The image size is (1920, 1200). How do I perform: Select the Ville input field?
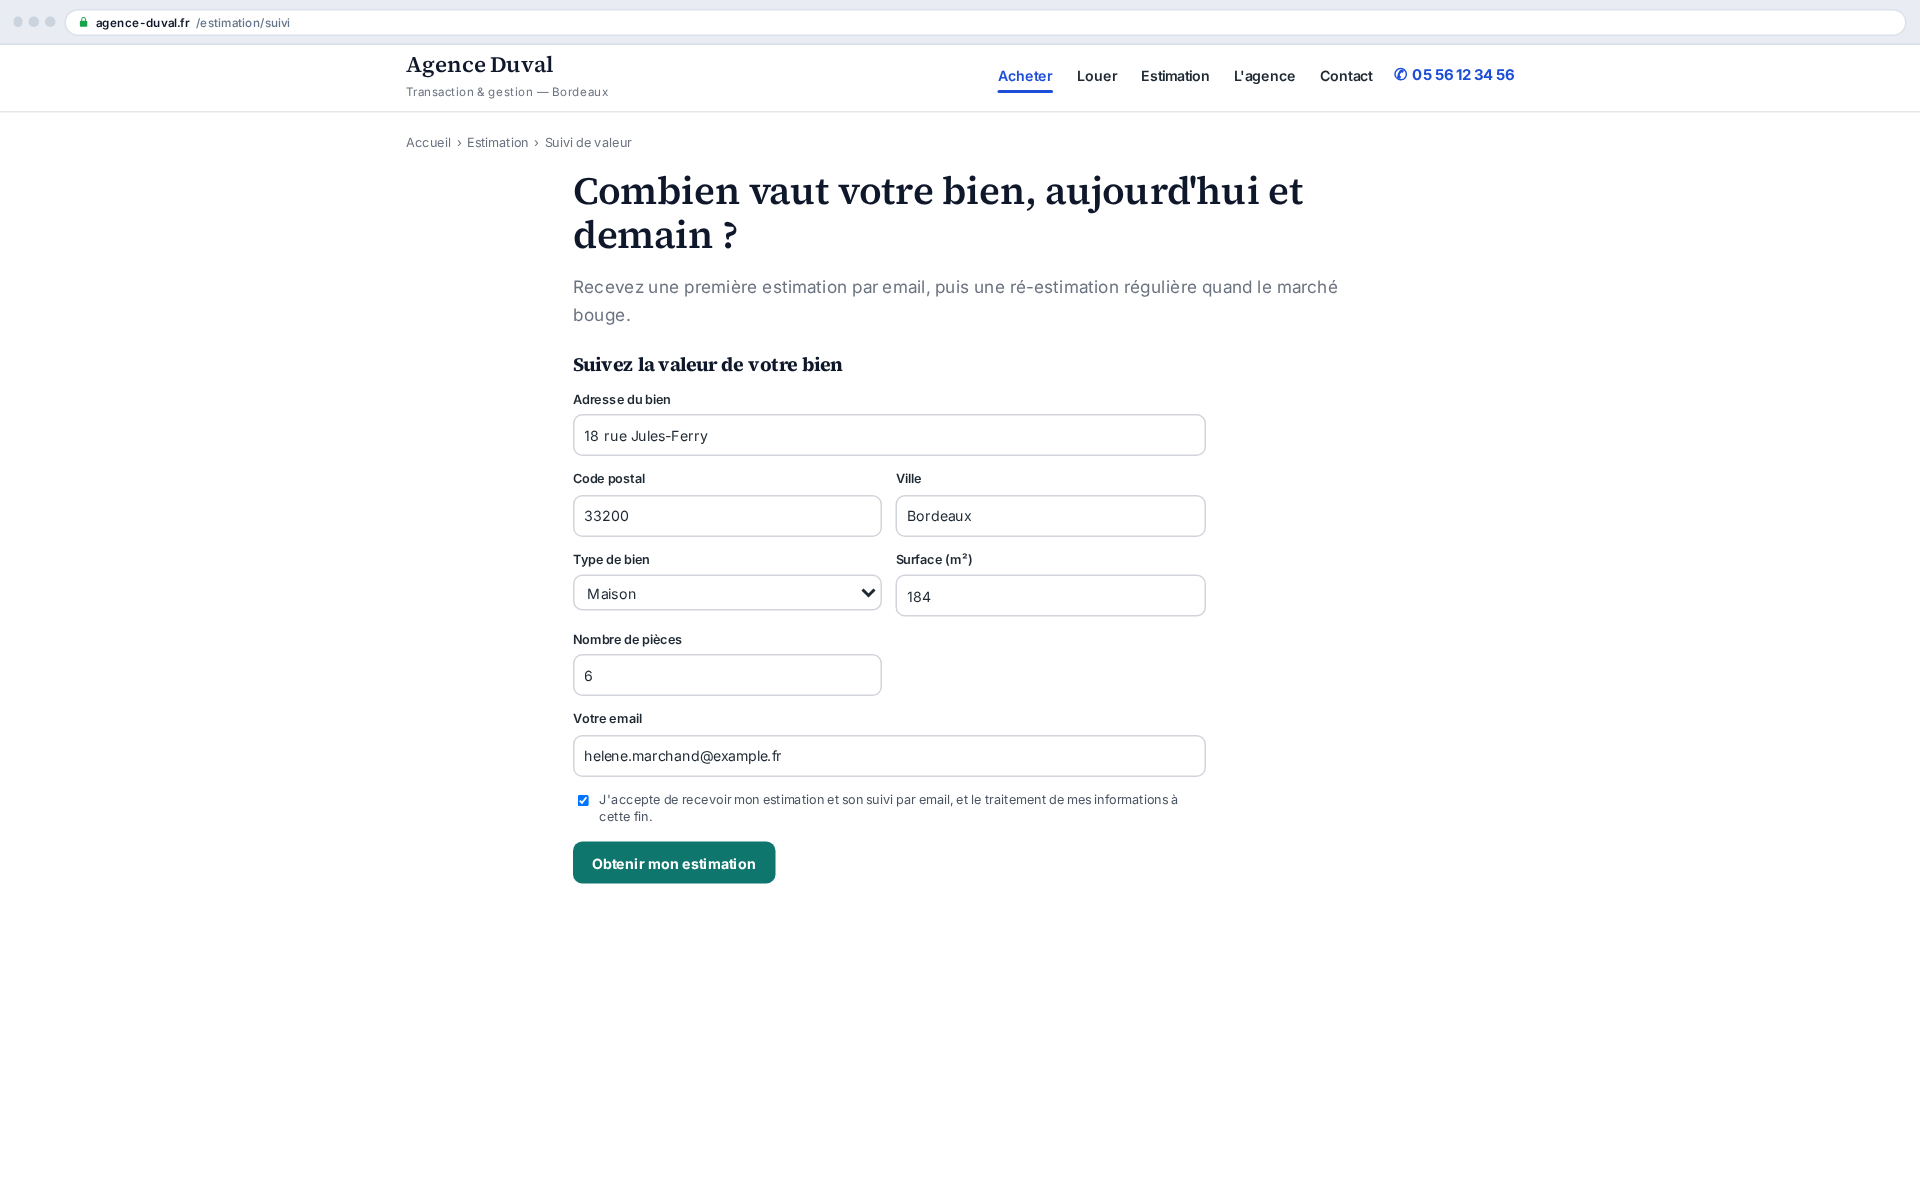[1050, 516]
